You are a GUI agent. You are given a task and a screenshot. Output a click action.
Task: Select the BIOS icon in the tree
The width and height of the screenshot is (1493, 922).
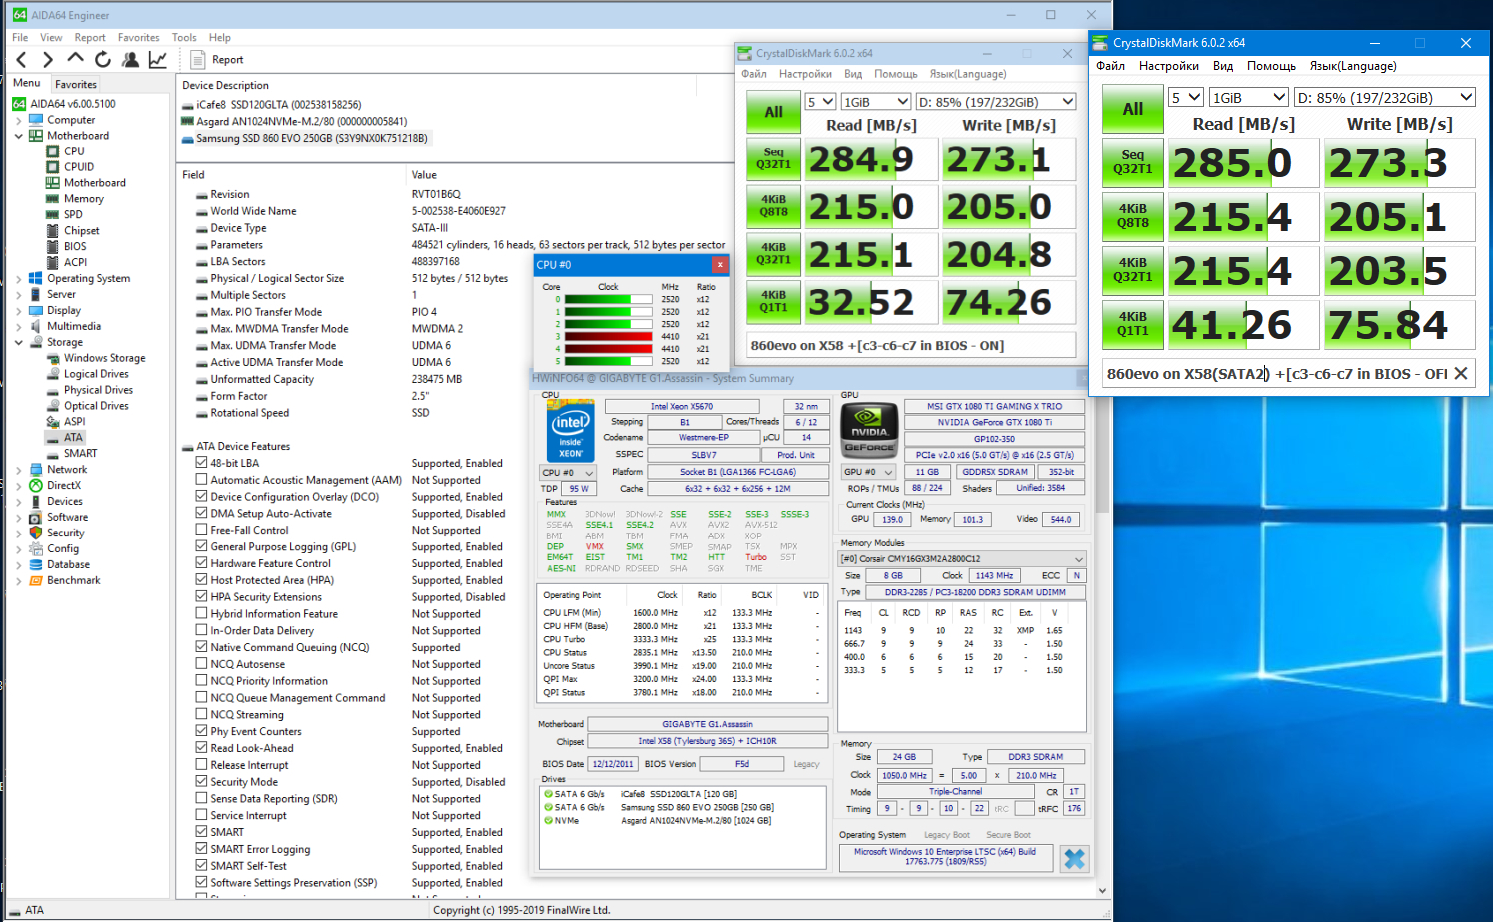(x=53, y=247)
